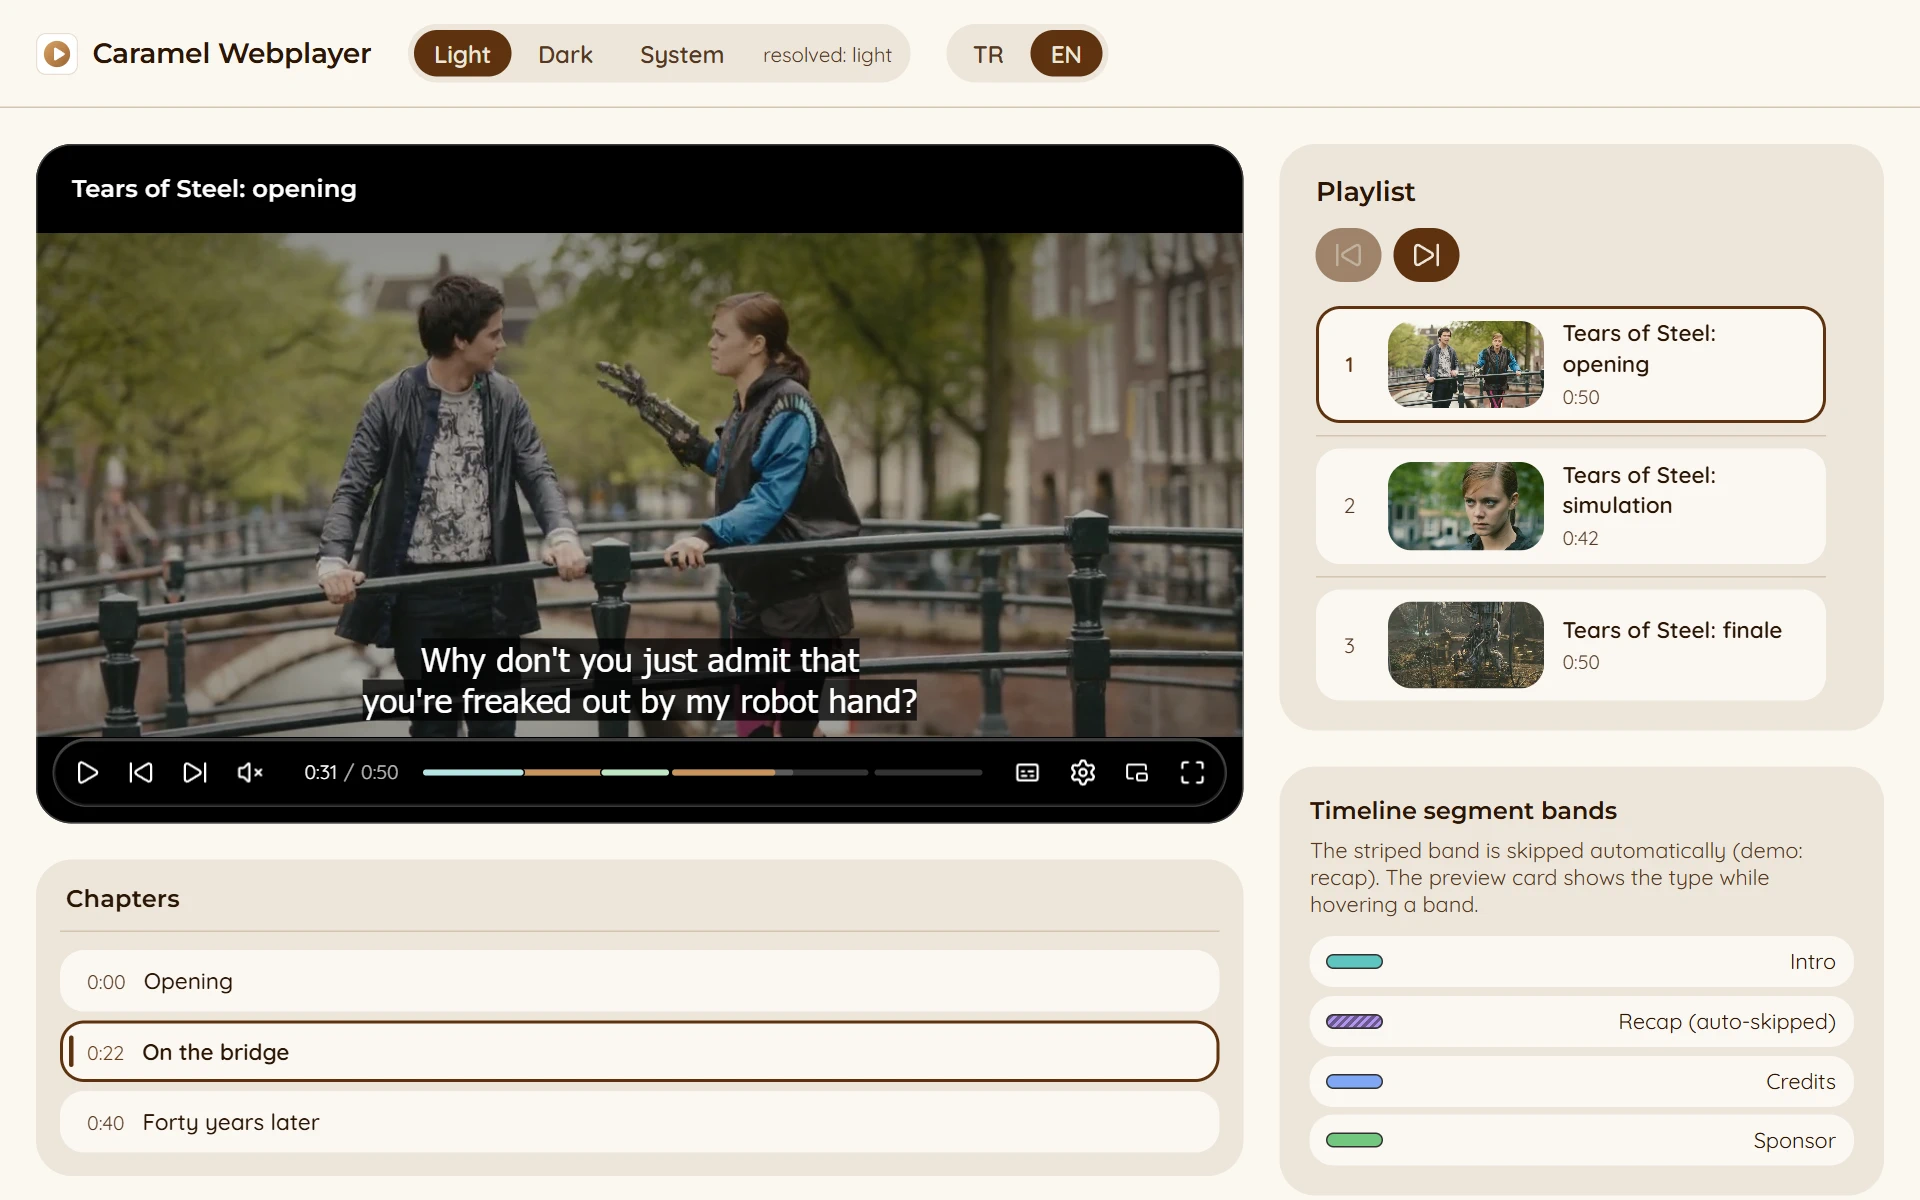Switch language to TR
This screenshot has height=1200, width=1920.
click(988, 54)
